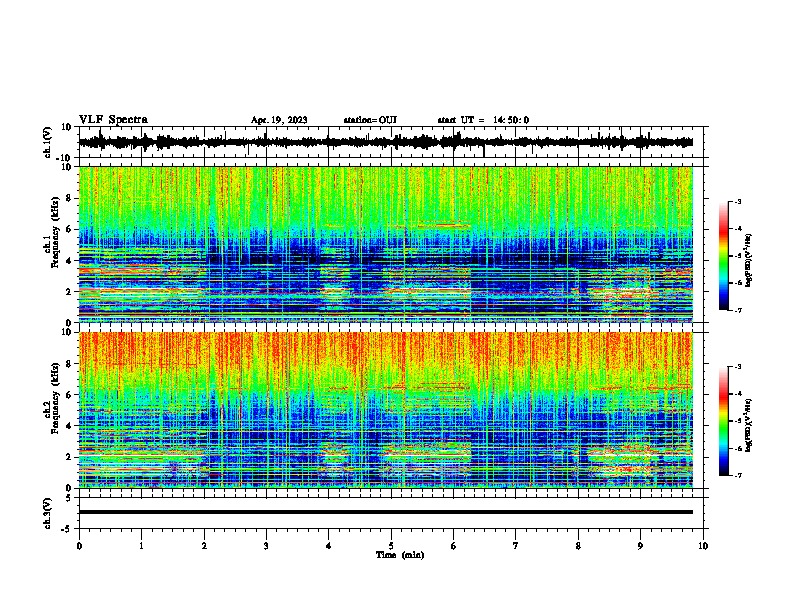Click the time axis tick label "7"
This screenshot has height=612, width=792.
516,546
